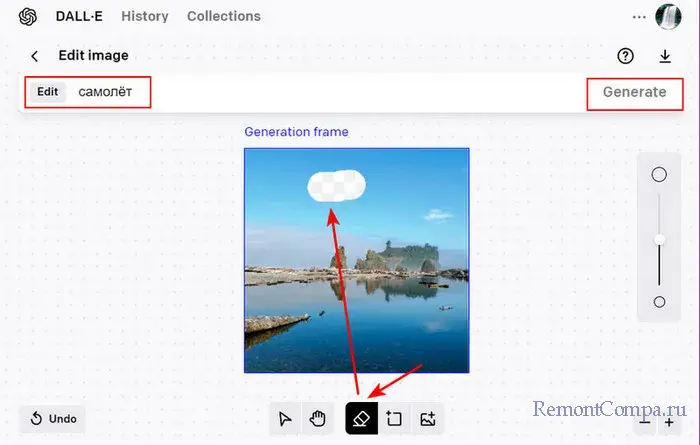
Task: Select the Eraser tool
Action: (361, 419)
